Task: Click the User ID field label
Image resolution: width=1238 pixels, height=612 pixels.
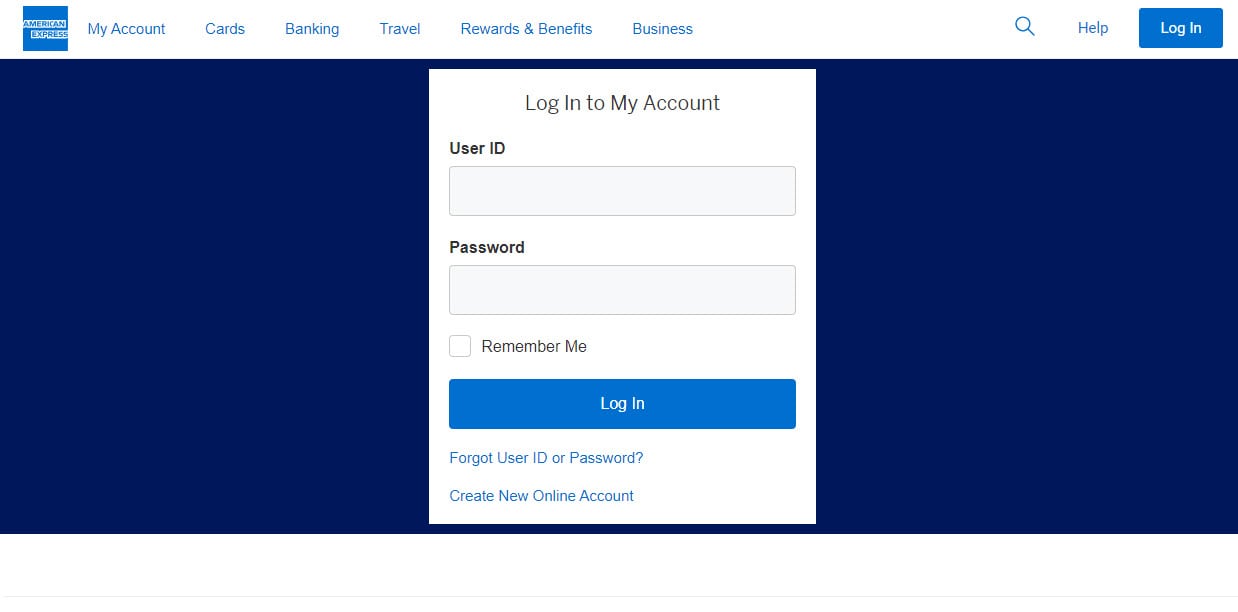Action: pyautogui.click(x=477, y=148)
